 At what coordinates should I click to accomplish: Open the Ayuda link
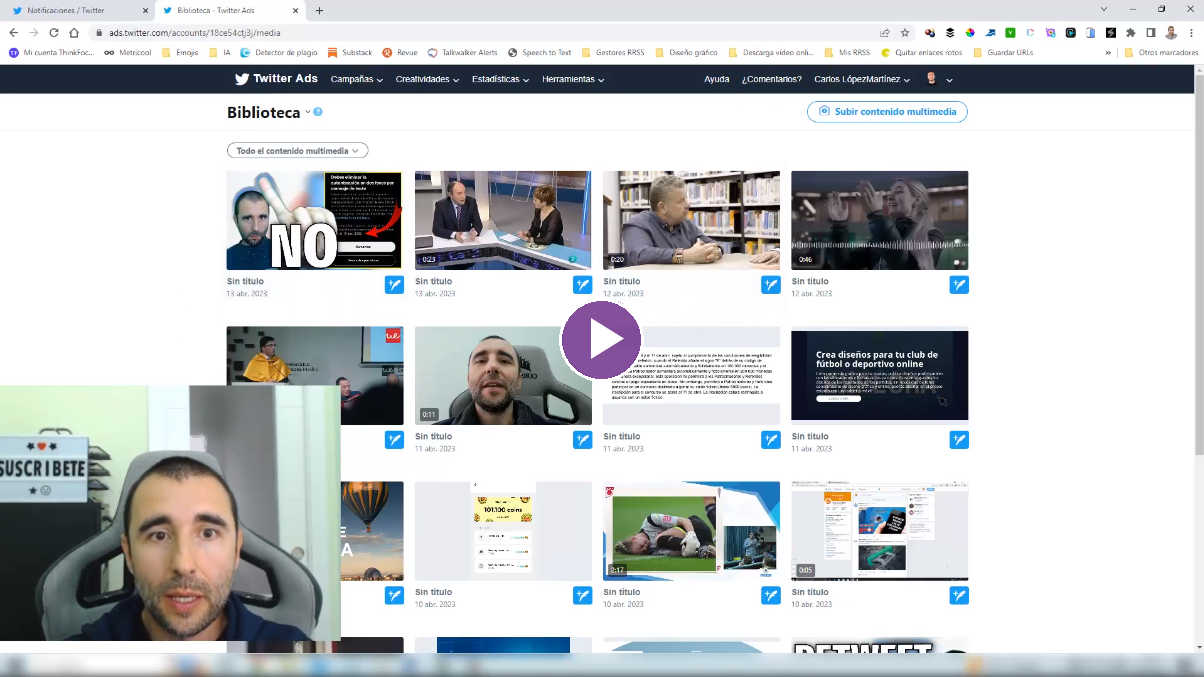(x=716, y=79)
